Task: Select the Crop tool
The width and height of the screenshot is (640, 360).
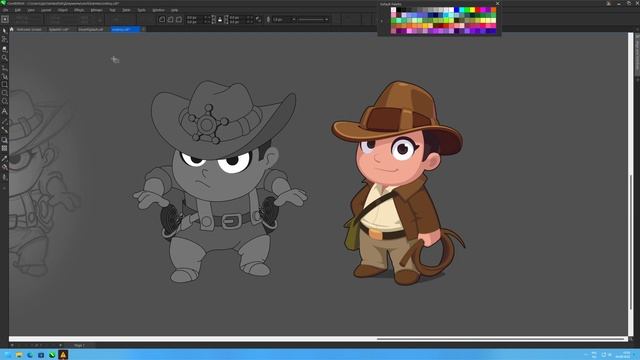Action: 4,49
